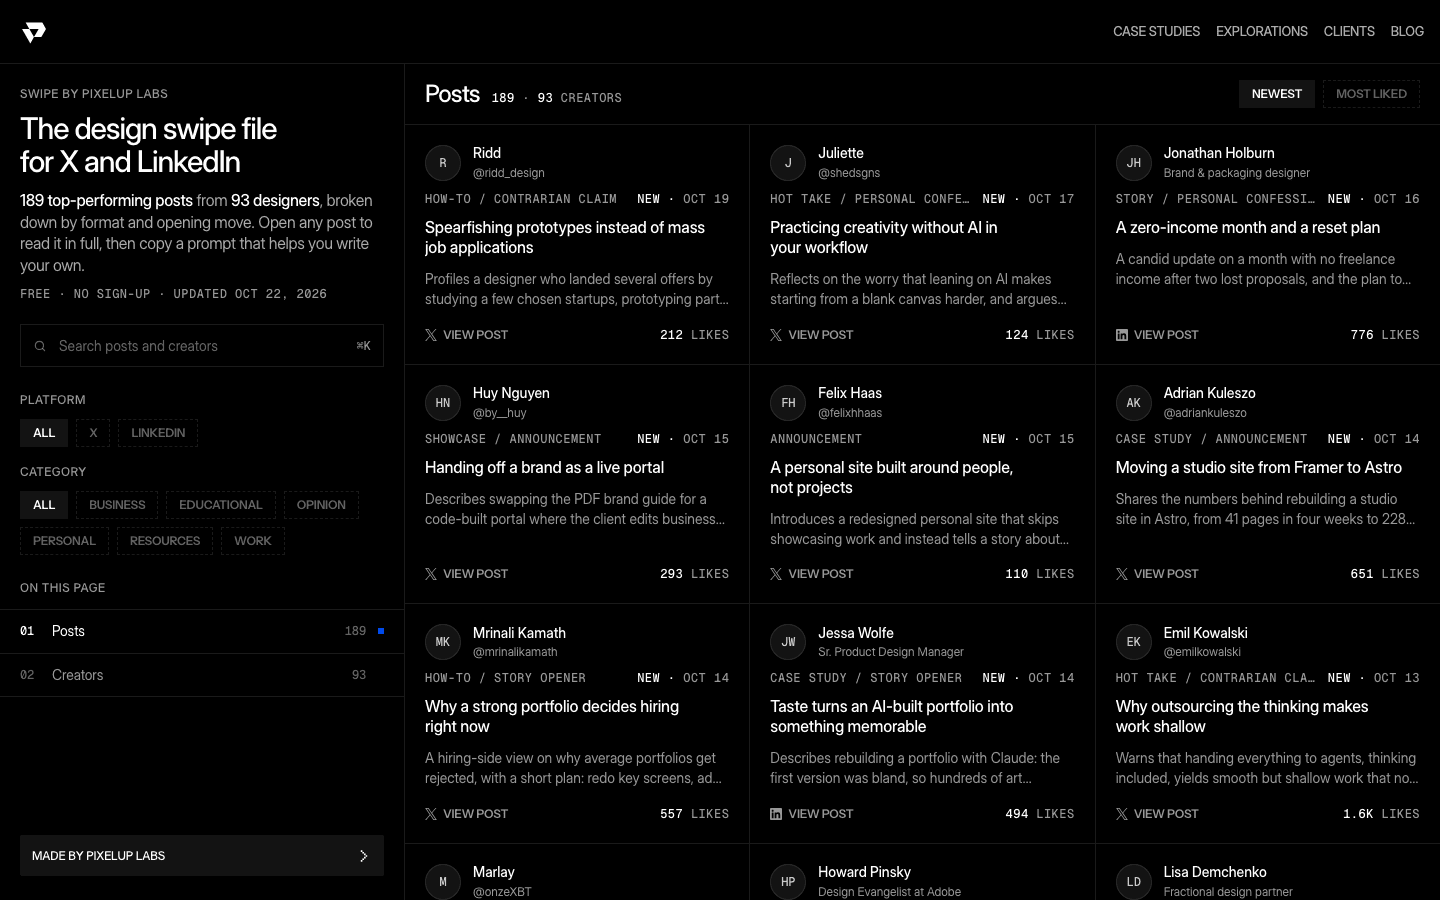The width and height of the screenshot is (1440, 900).
Task: Jump to Creators section in sidebar
Action: (x=202, y=675)
